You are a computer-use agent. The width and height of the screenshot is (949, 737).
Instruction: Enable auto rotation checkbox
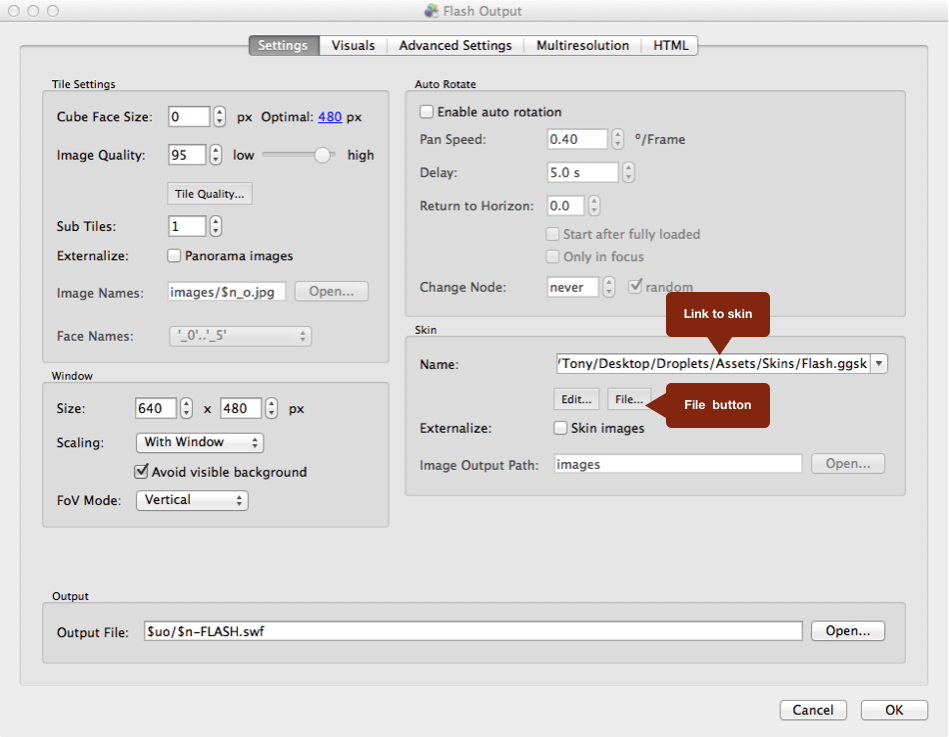(427, 112)
